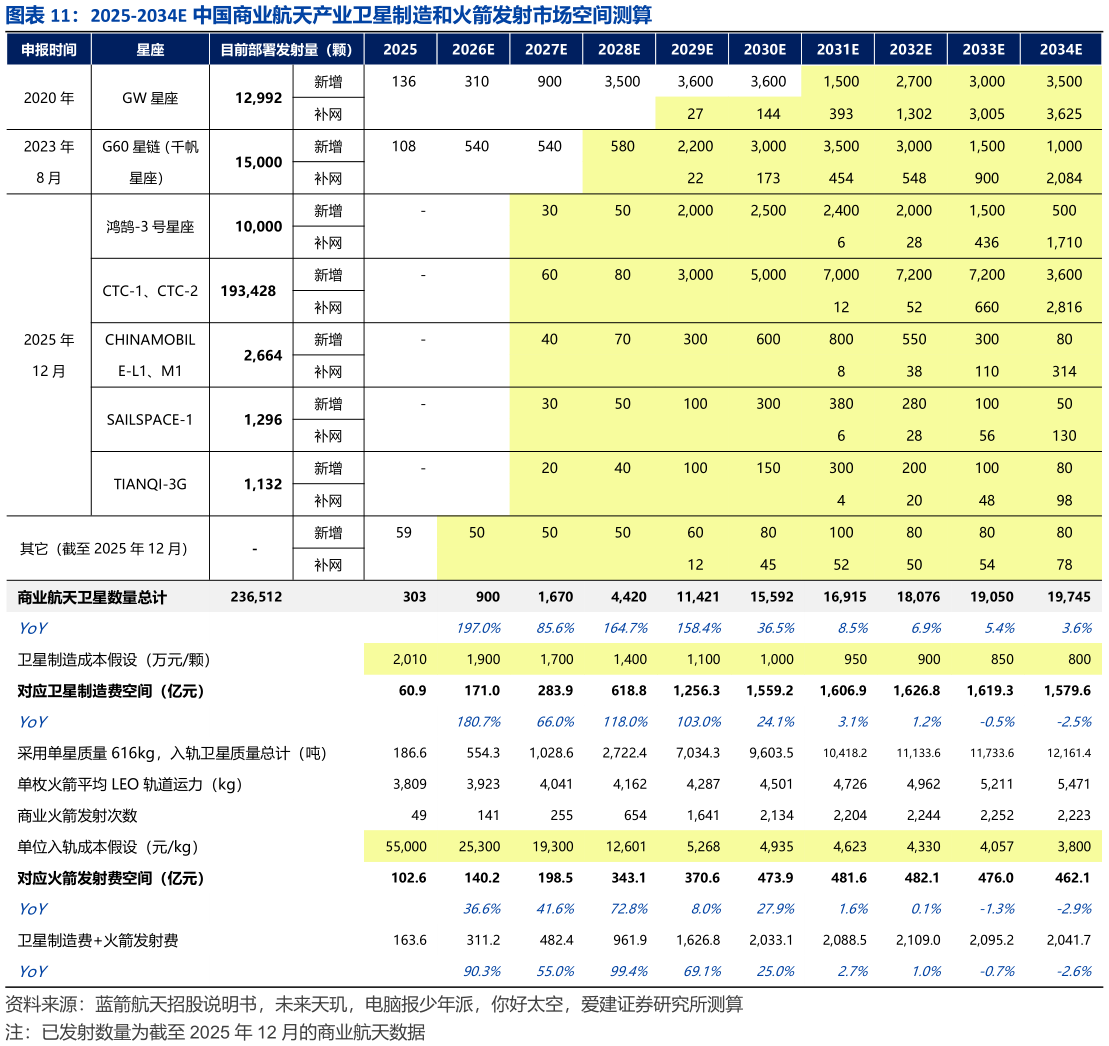This screenshot has width=1109, height=1046.
Task: Click the 申报时间 column header
Action: 48,49
